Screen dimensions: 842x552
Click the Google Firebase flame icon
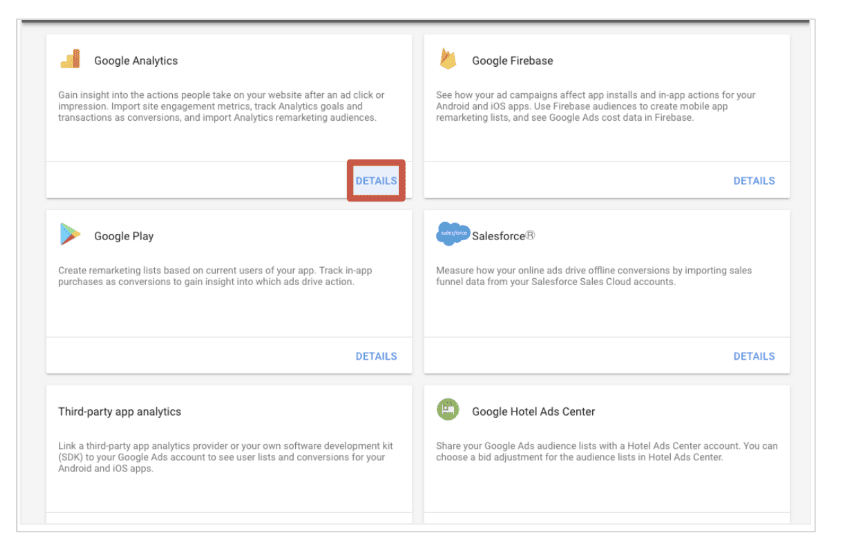tap(448, 60)
